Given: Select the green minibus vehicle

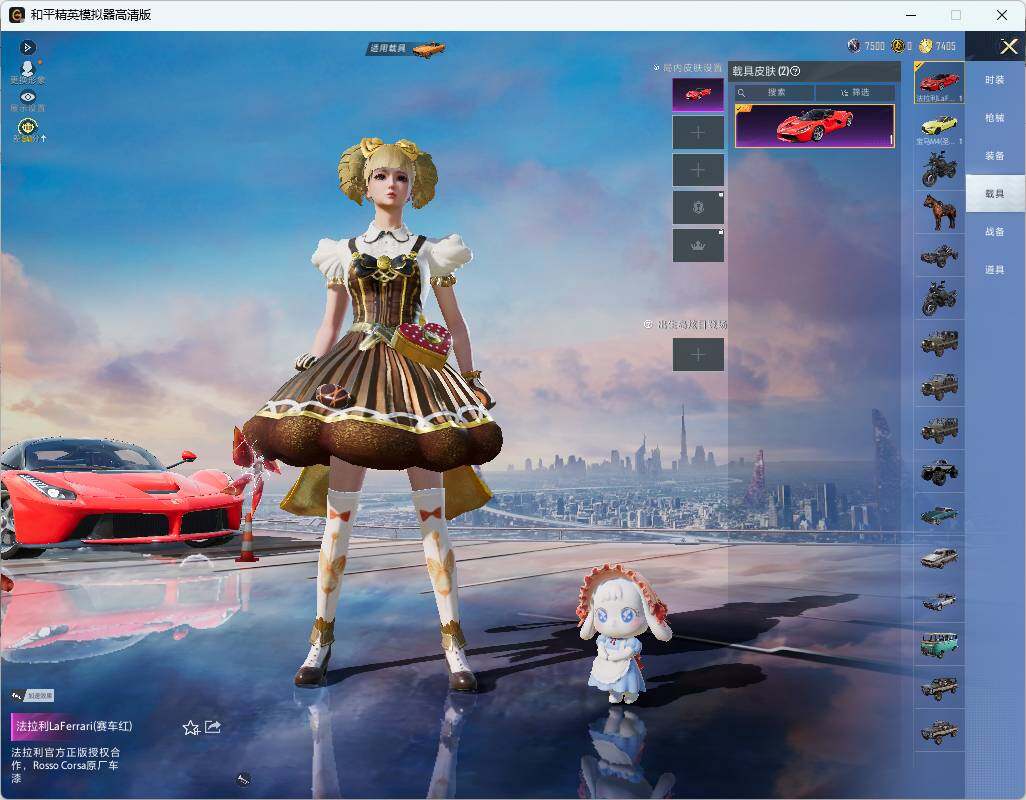Looking at the screenshot, I should coord(939,644).
